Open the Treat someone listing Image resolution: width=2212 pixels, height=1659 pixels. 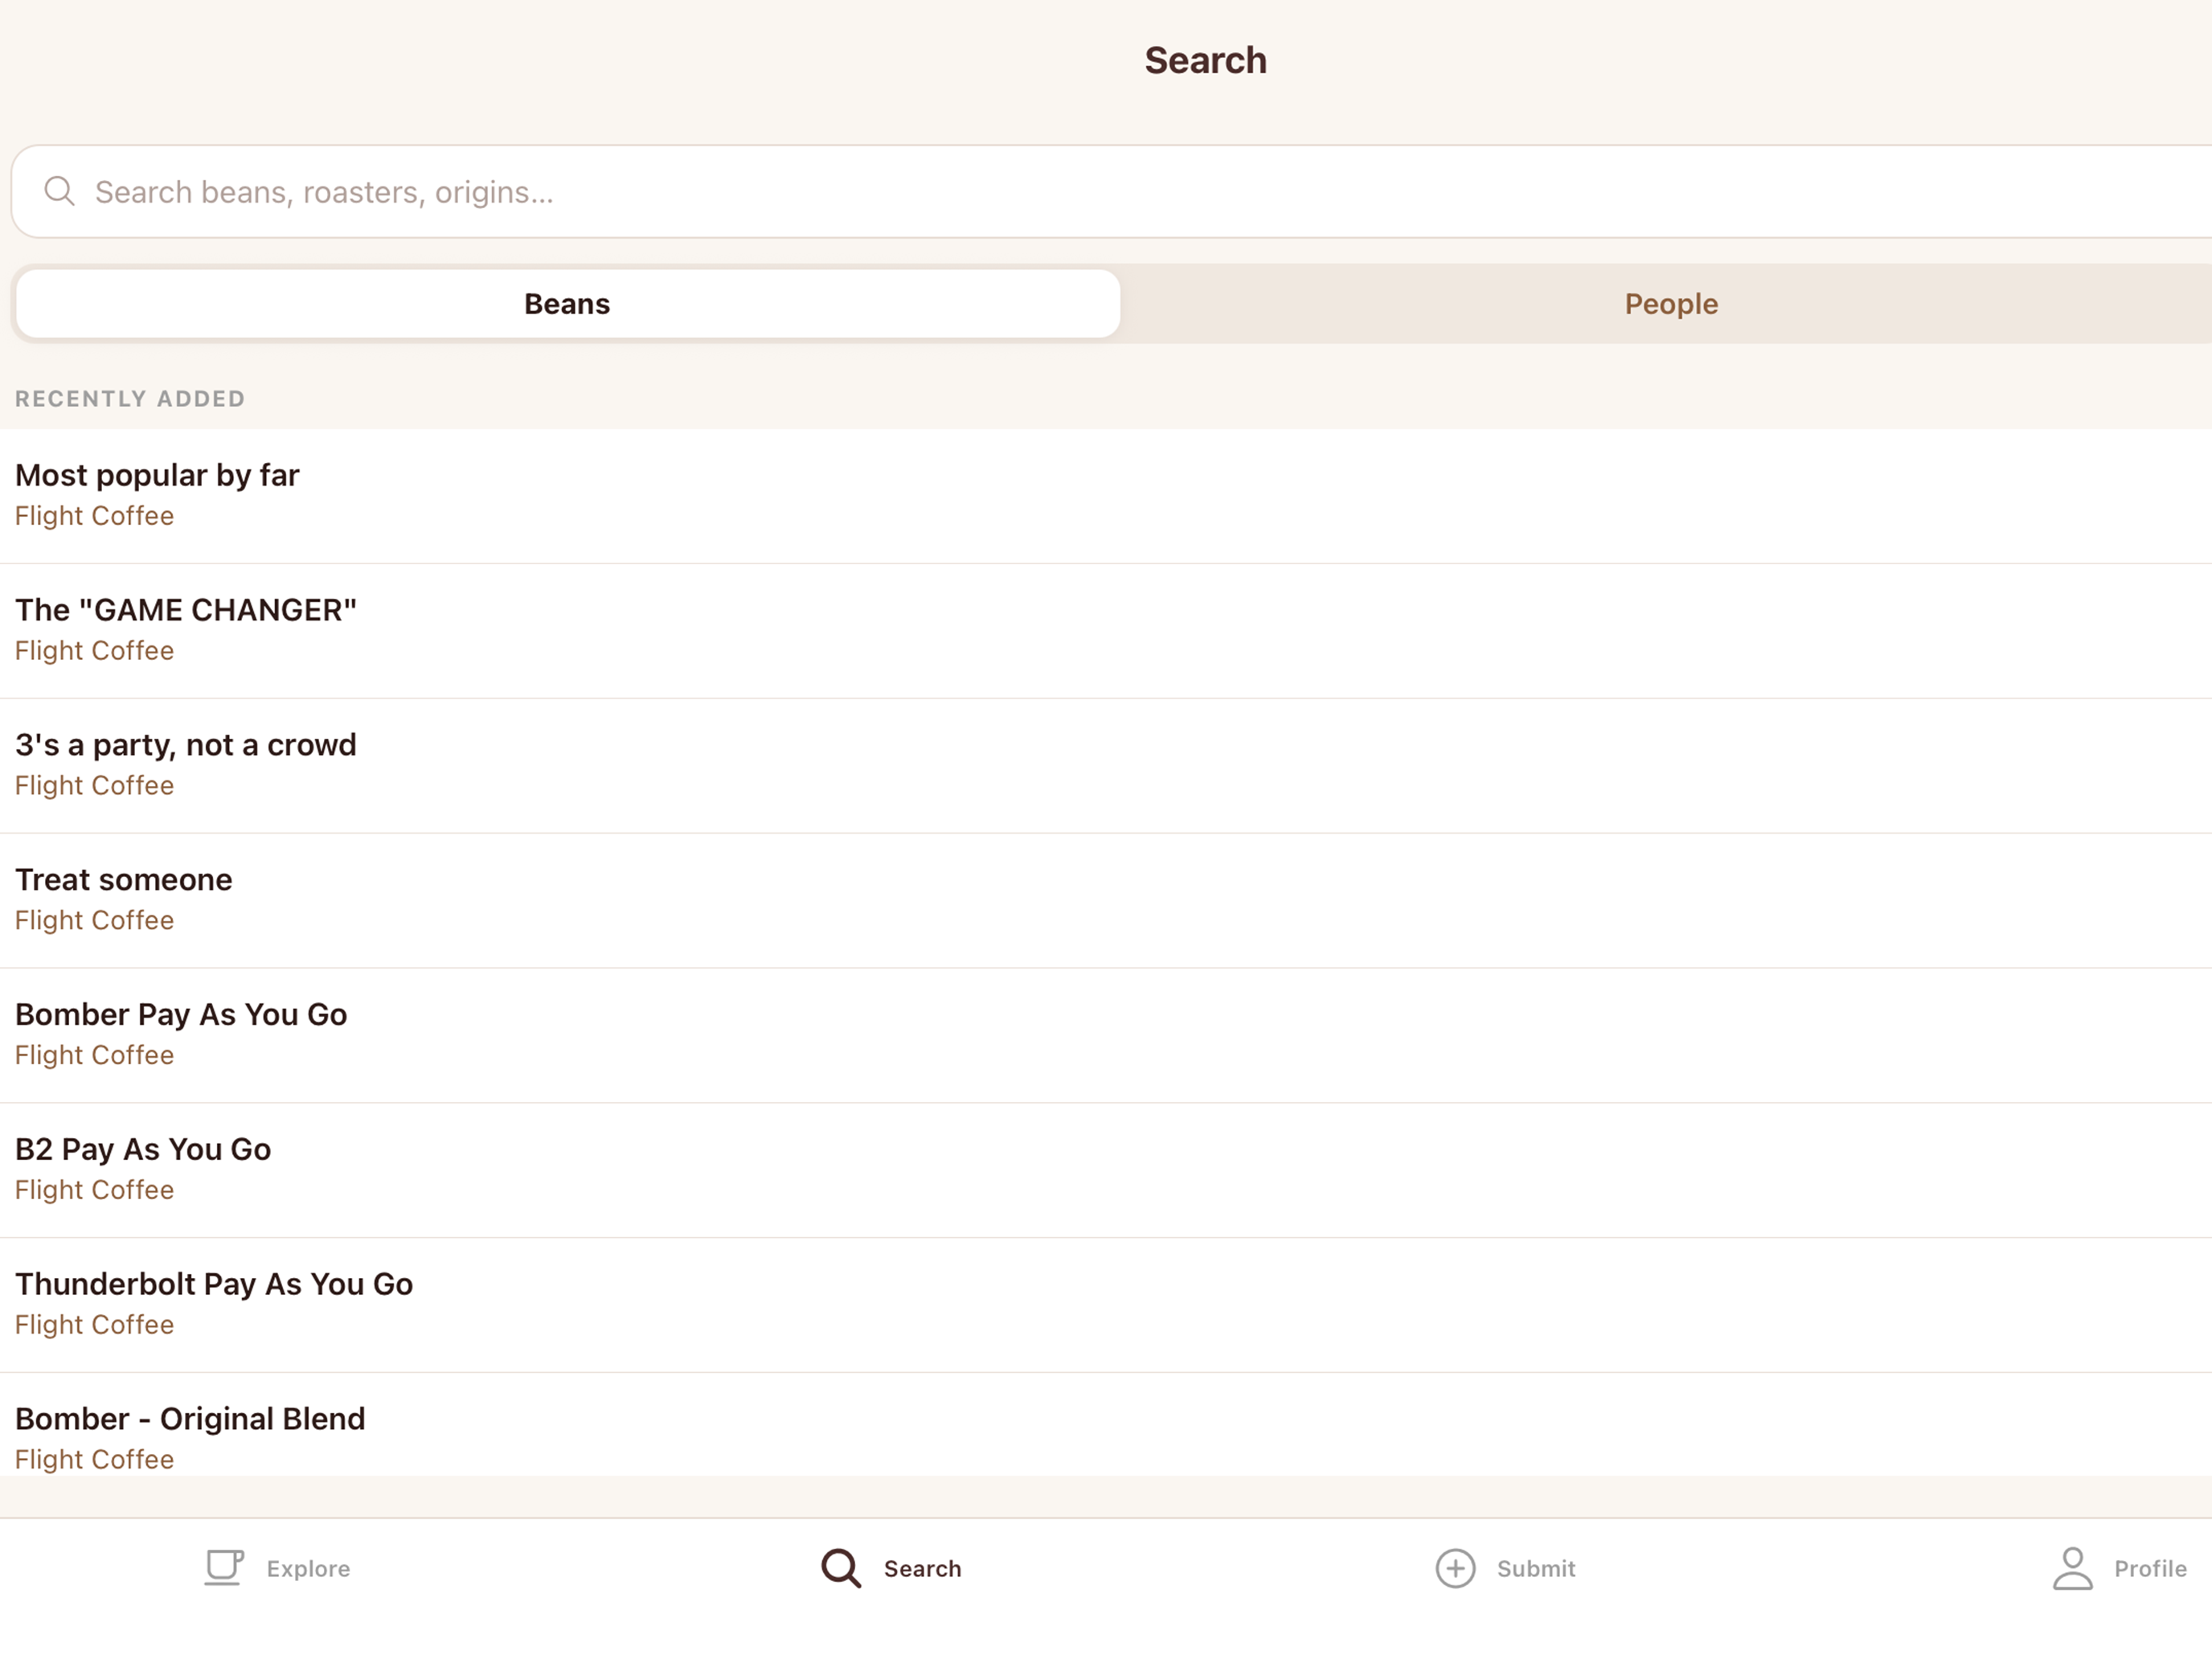pyautogui.click(x=1106, y=901)
